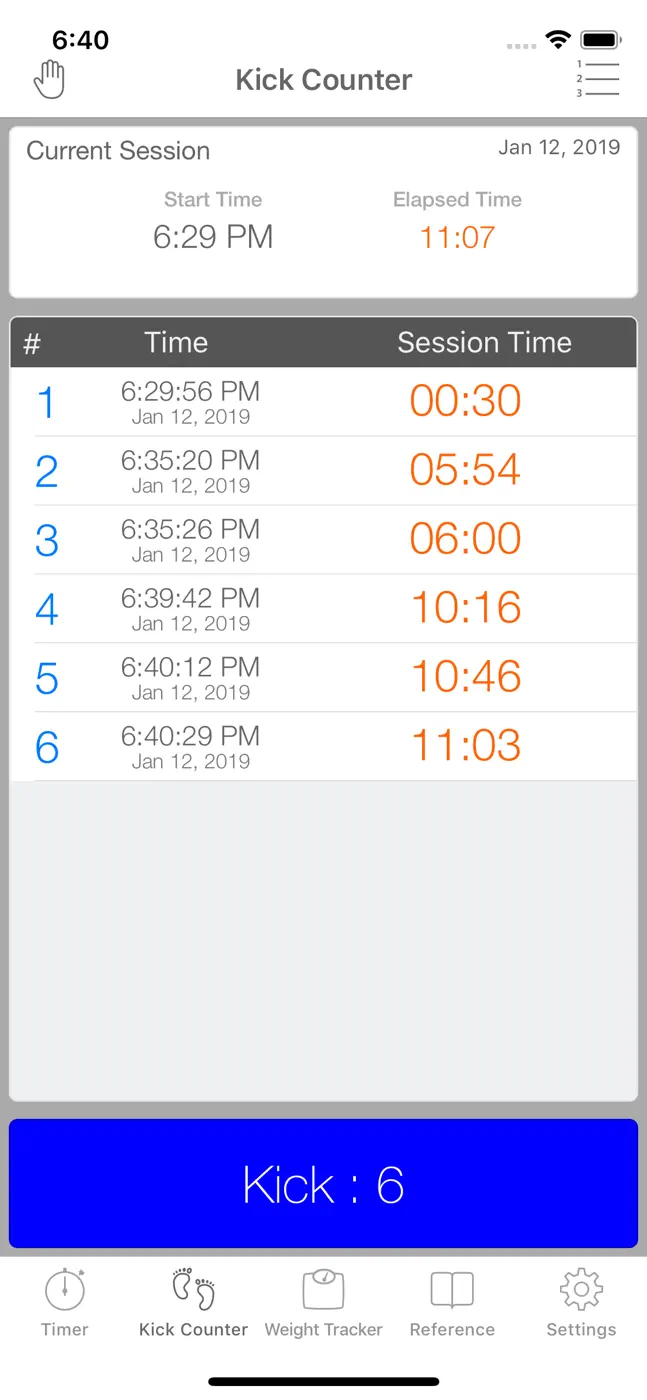The image size is (647, 1400).
Task: Open the Weight Tracker scale icon
Action: [x=323, y=1290]
